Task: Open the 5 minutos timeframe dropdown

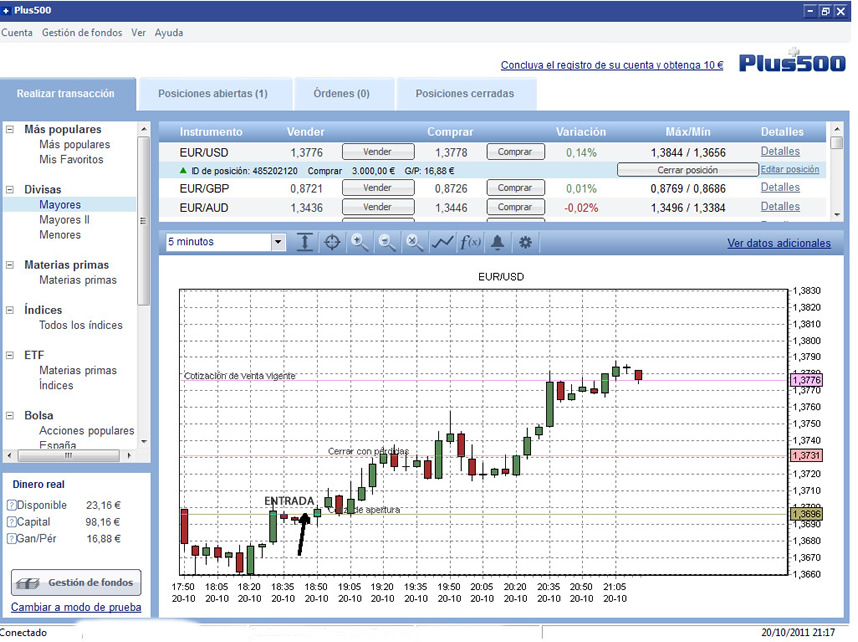Action: (278, 242)
